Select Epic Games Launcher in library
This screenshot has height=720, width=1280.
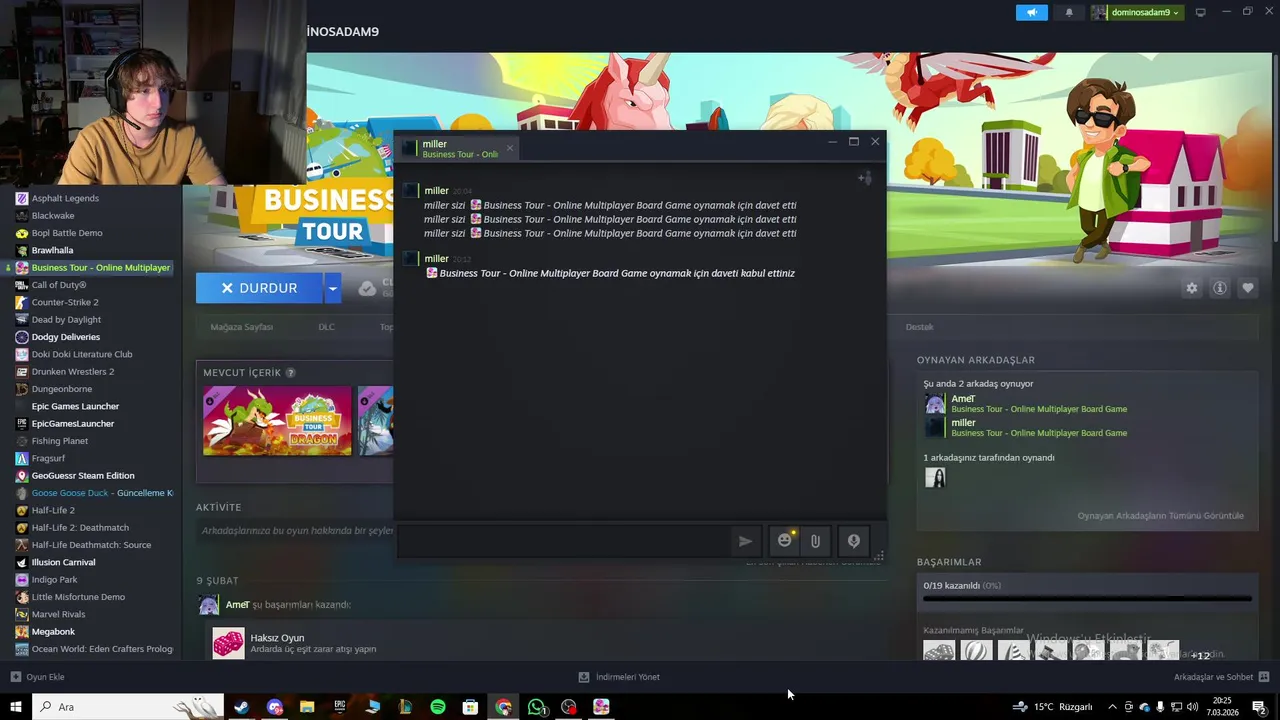(75, 406)
